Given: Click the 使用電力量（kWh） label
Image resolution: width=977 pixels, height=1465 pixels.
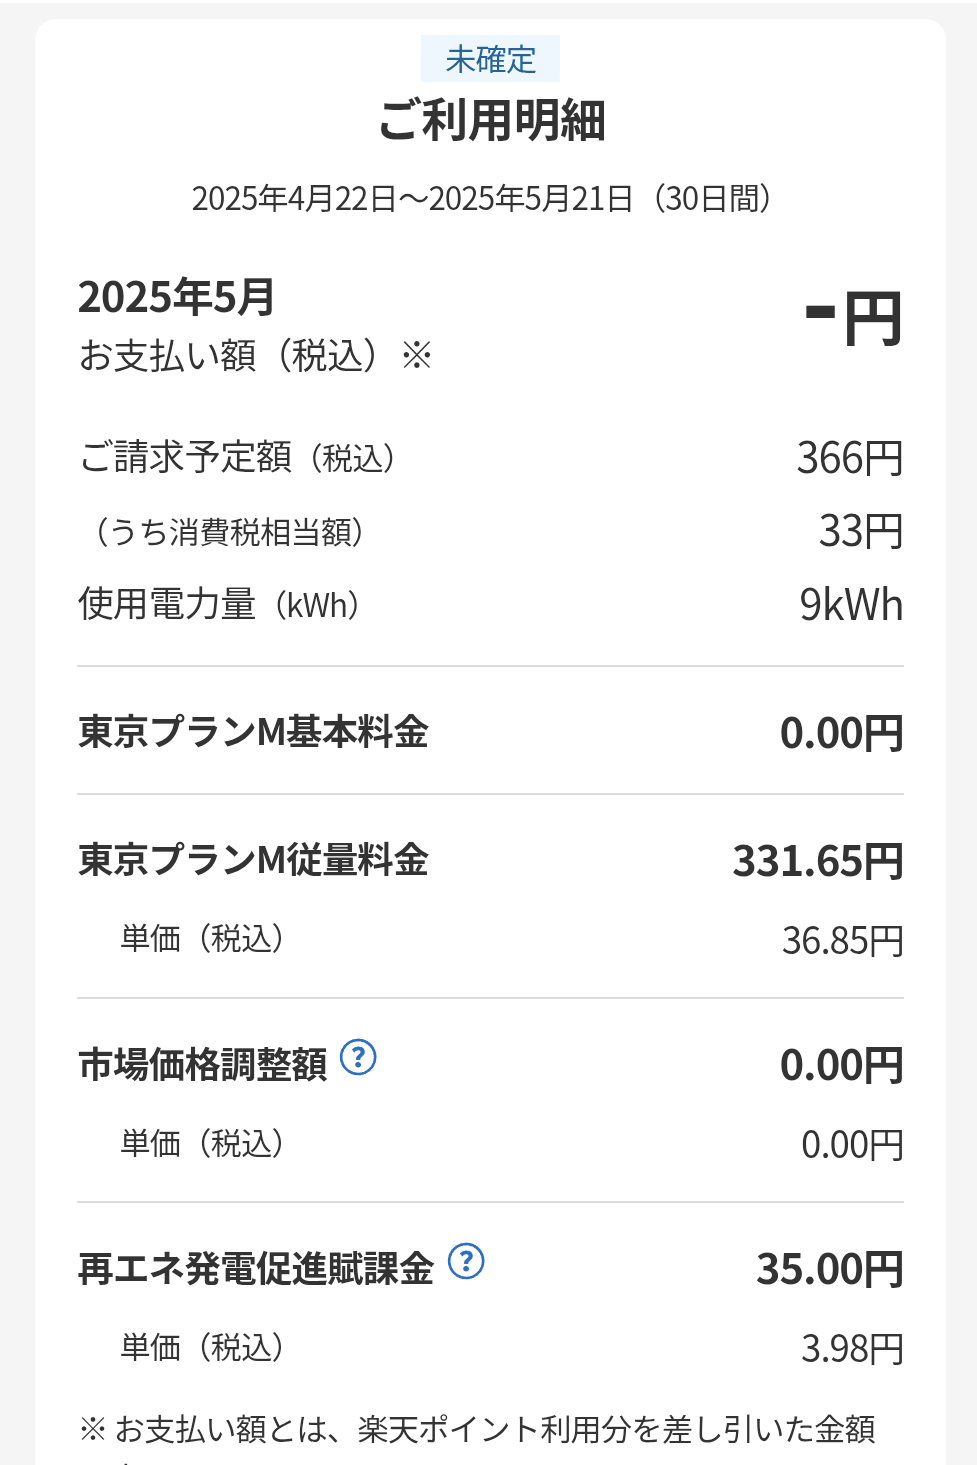Looking at the screenshot, I should (x=220, y=605).
